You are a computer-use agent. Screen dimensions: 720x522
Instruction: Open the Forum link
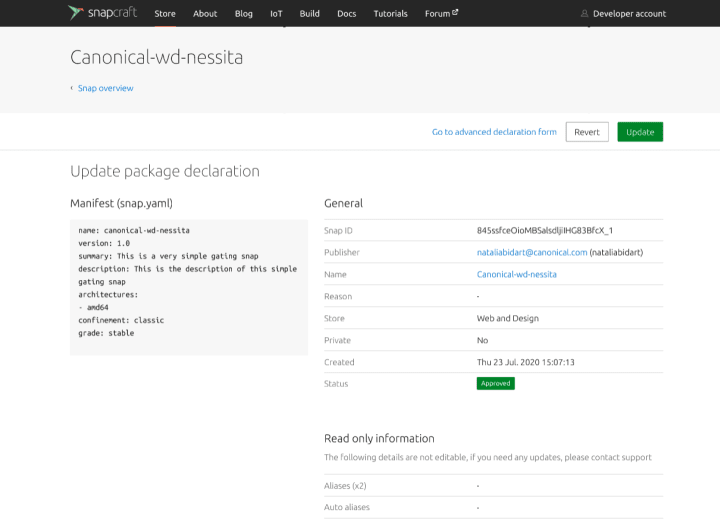pos(441,14)
